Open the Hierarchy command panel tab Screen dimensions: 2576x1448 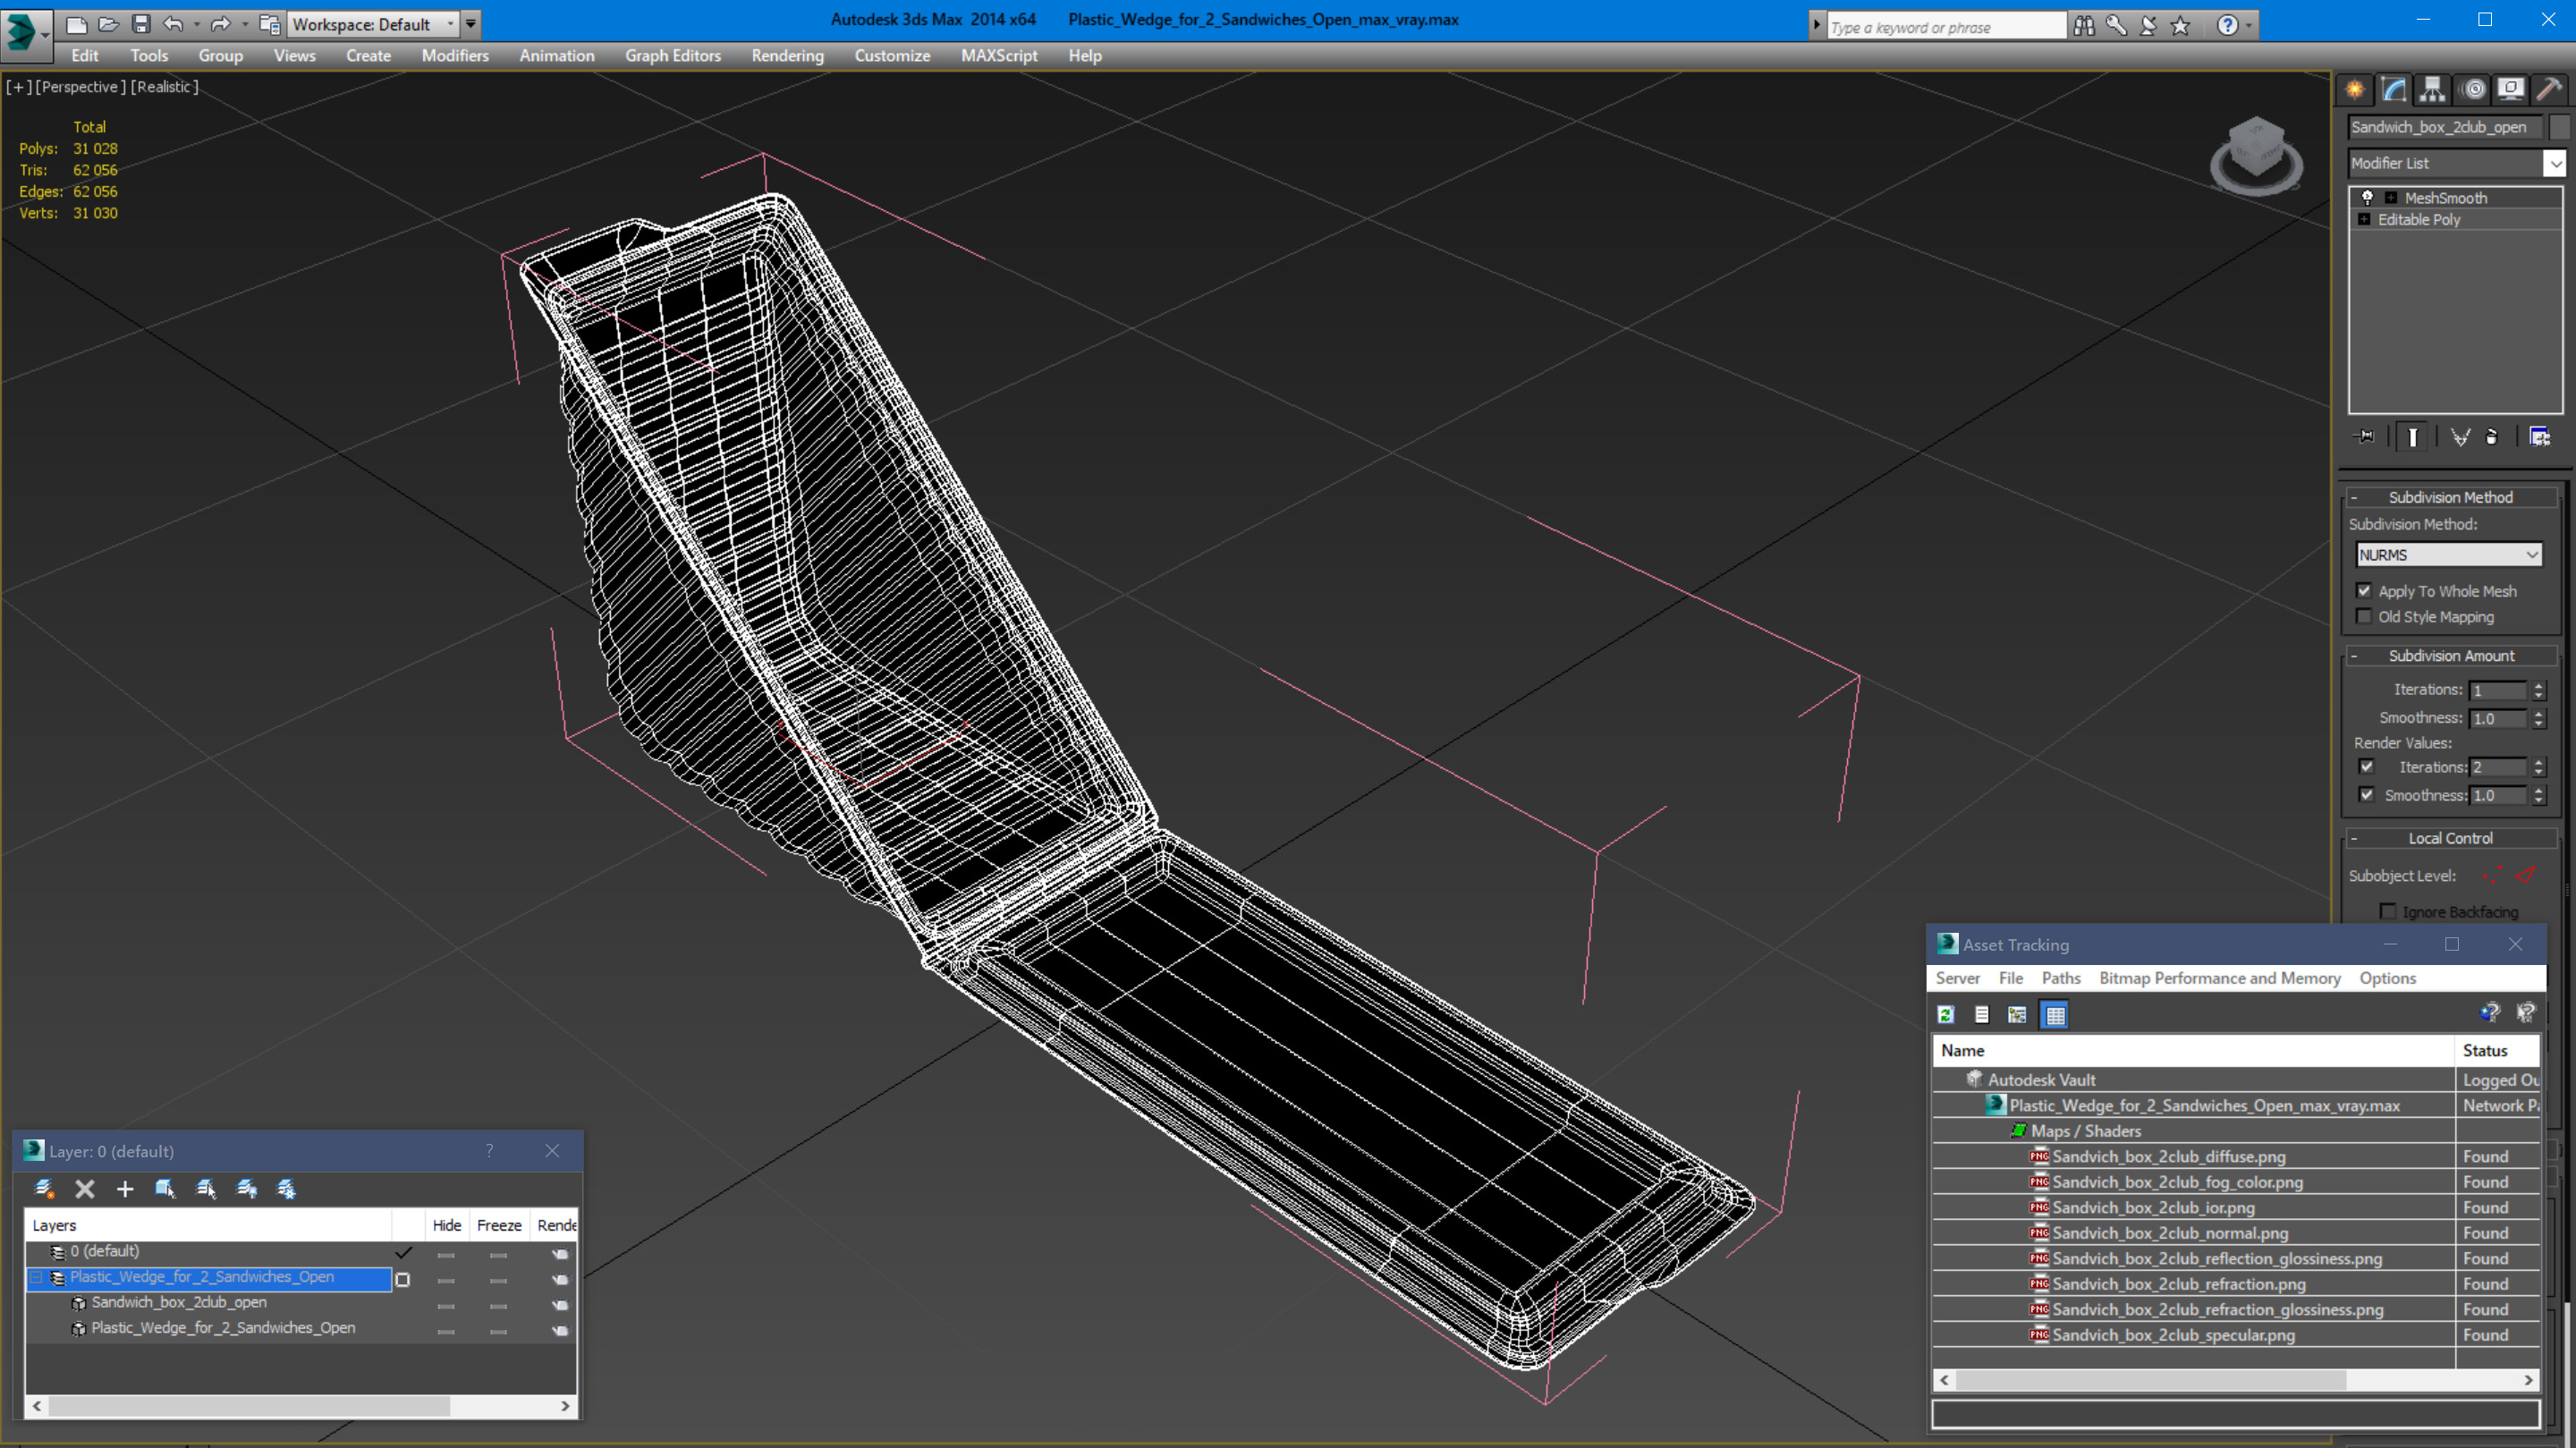click(x=2432, y=90)
